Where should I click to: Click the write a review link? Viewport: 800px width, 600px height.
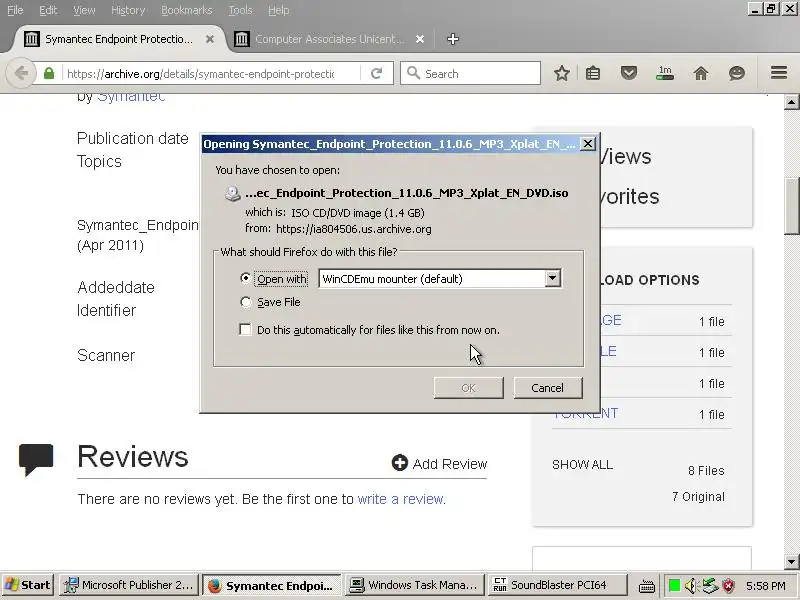[x=401, y=499]
